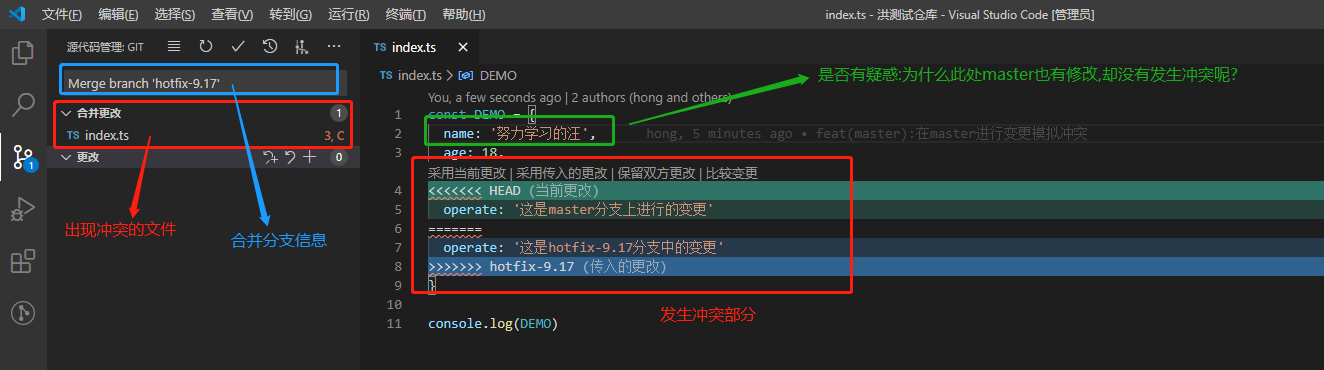1324x370 pixels.
Task: Click the ======= separator line in editor
Action: (455, 228)
